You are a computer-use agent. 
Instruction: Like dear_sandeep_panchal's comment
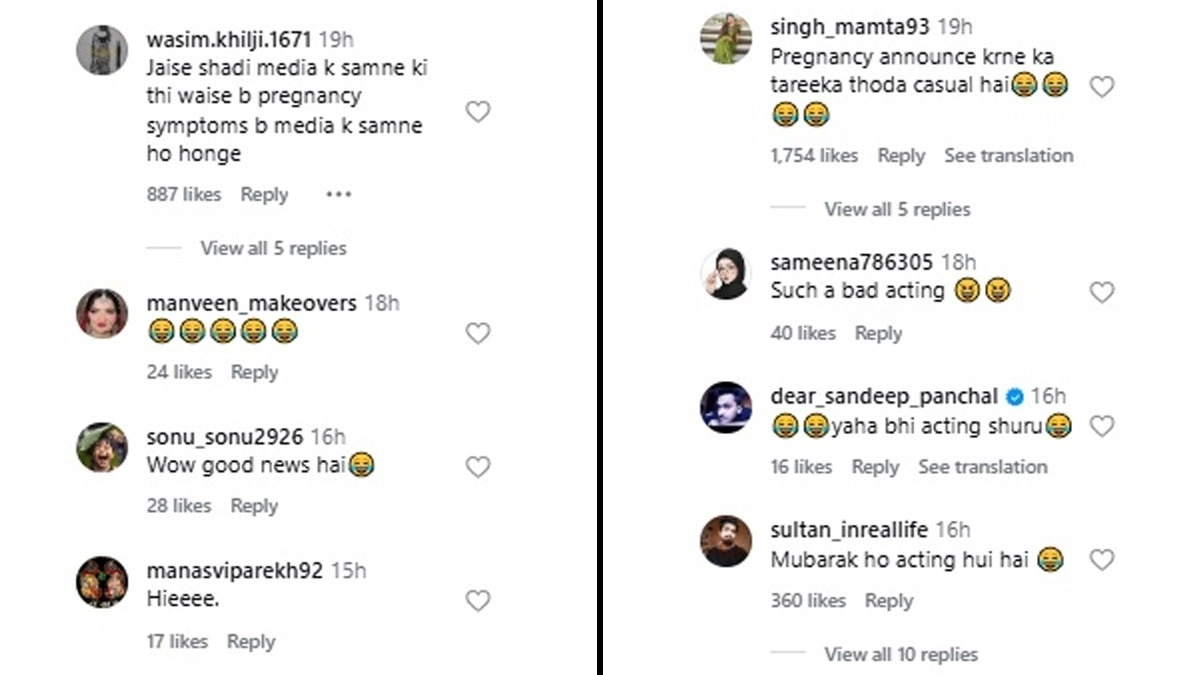coord(1101,426)
